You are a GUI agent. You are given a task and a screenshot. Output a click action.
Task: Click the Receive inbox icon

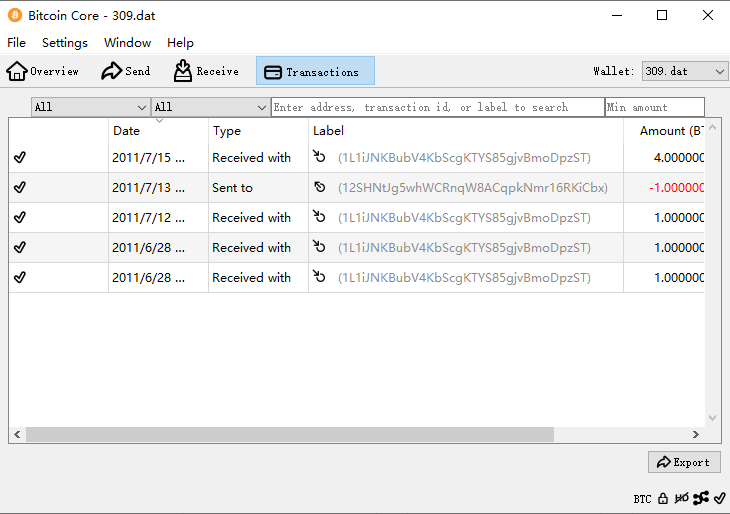point(183,71)
